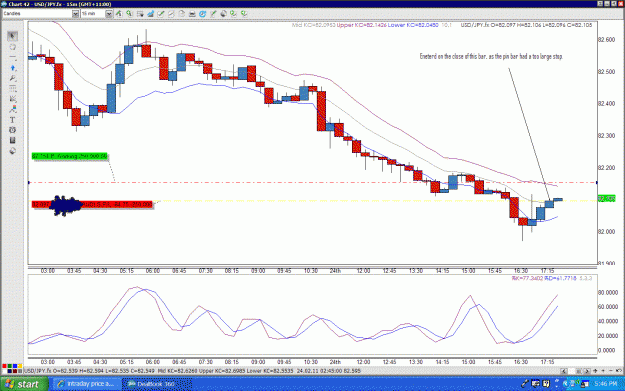Image resolution: width=625 pixels, height=391 pixels.
Task: Select the horizontal line tool
Action: point(12,58)
